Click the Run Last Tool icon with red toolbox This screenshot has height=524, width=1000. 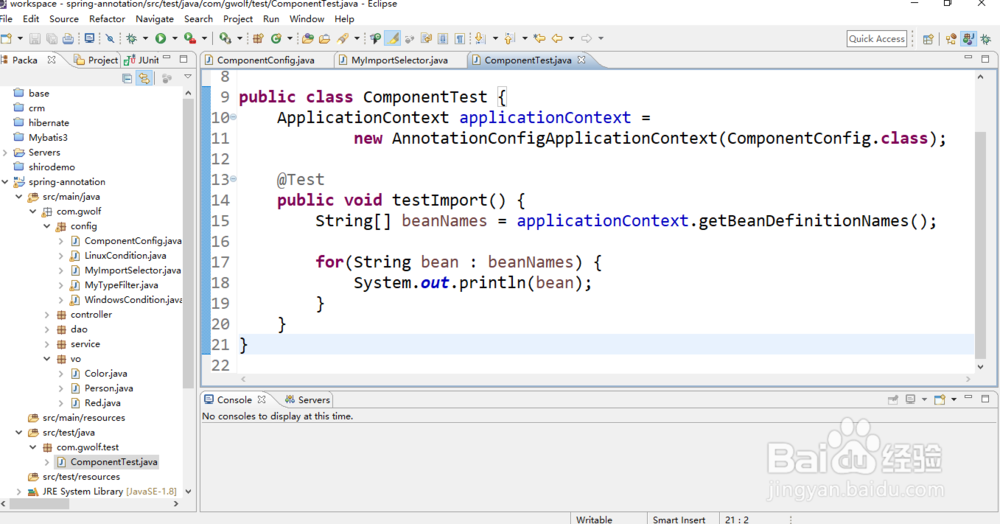(x=190, y=39)
